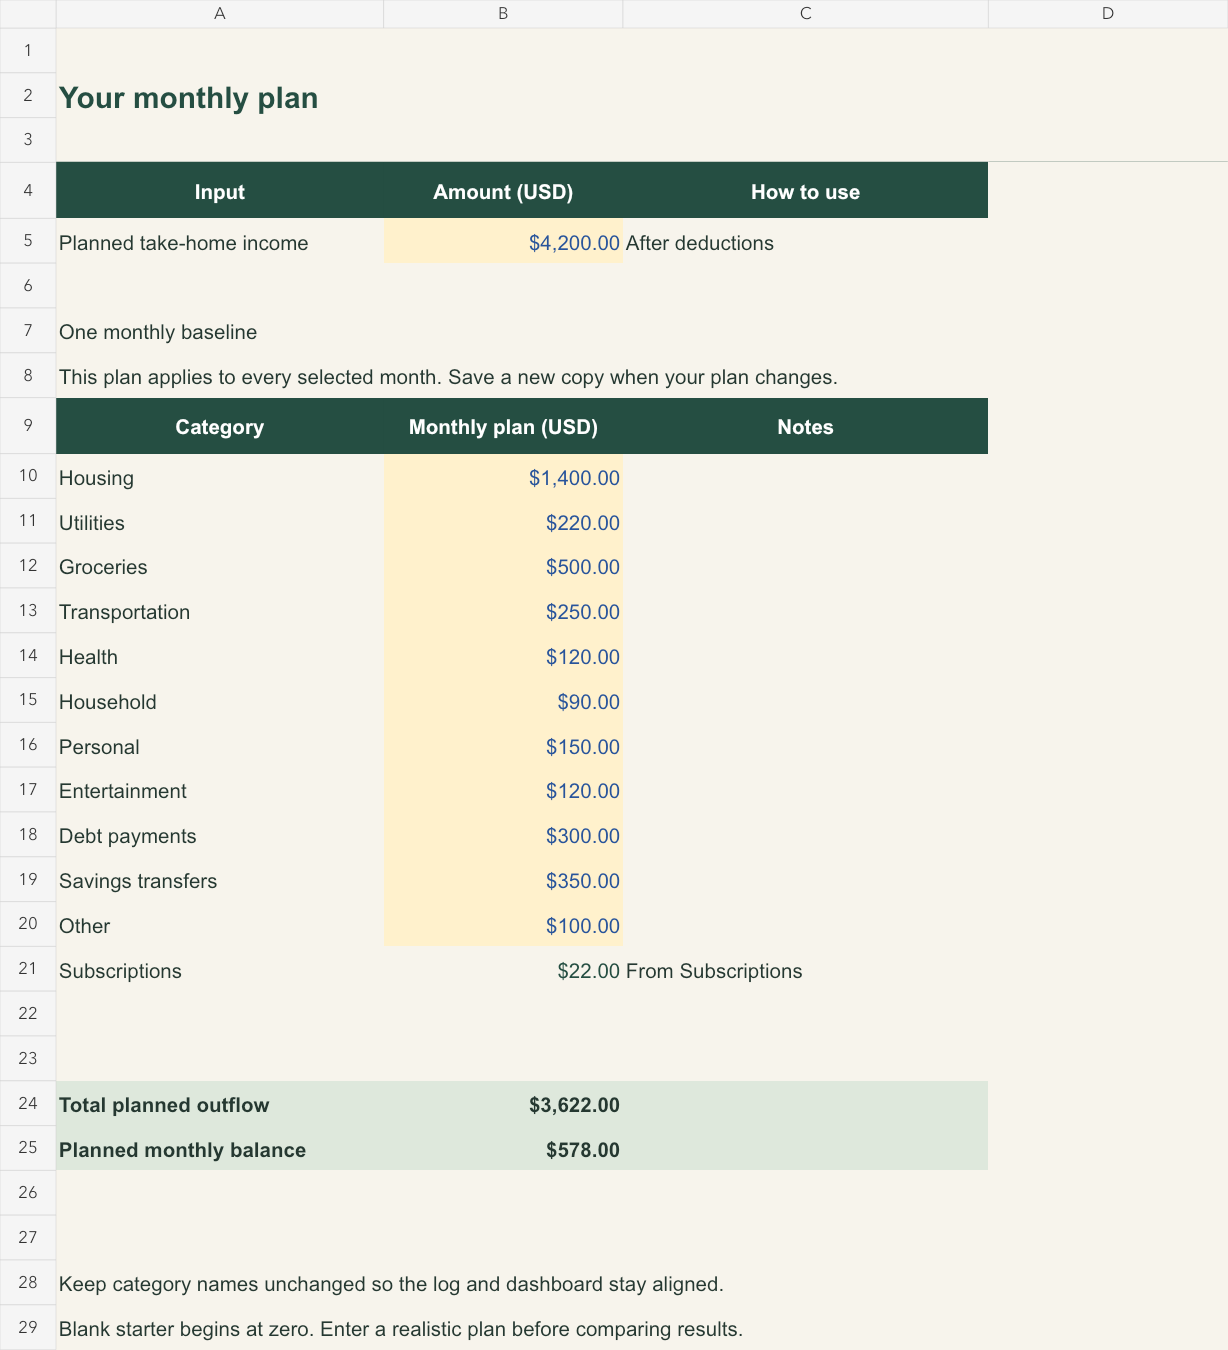The height and width of the screenshot is (1350, 1228).
Task: Click the Utilities category cell
Action: 220,522
